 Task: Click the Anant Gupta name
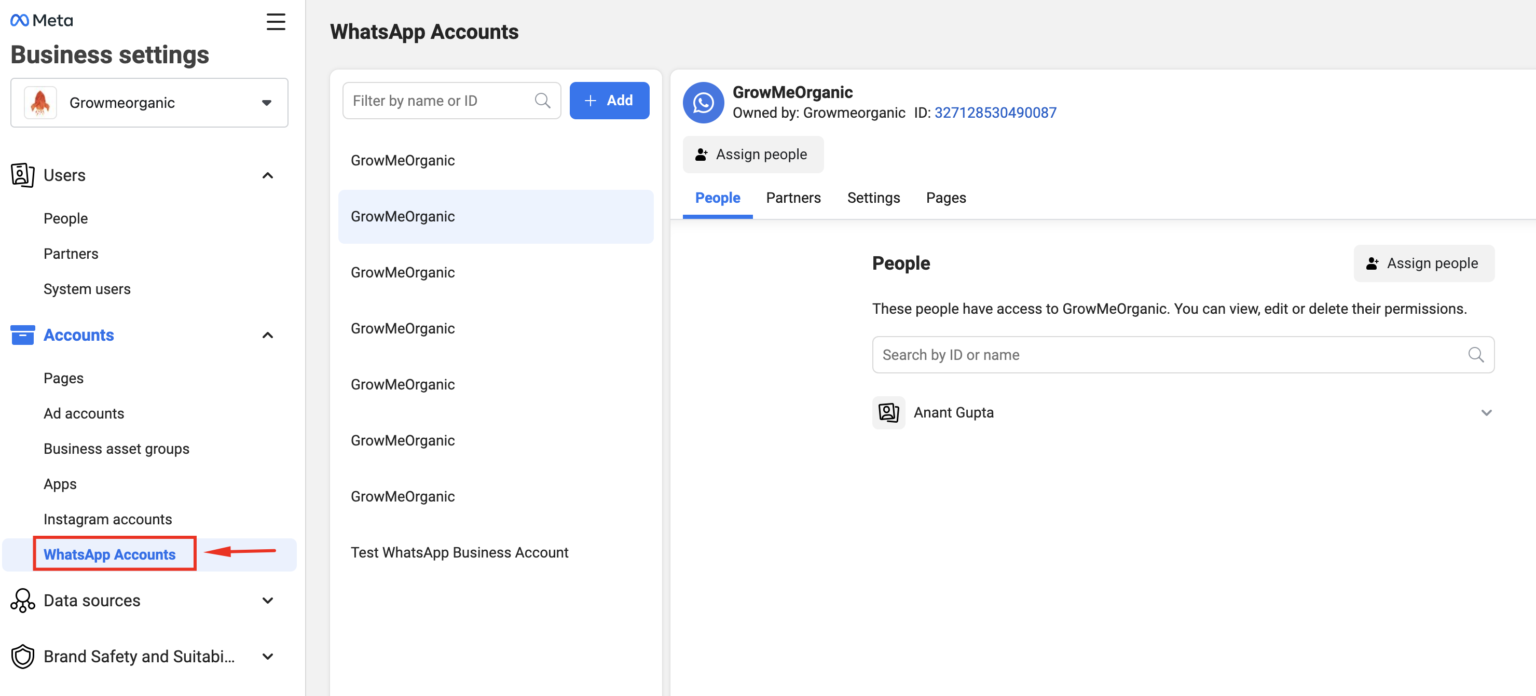954,413
